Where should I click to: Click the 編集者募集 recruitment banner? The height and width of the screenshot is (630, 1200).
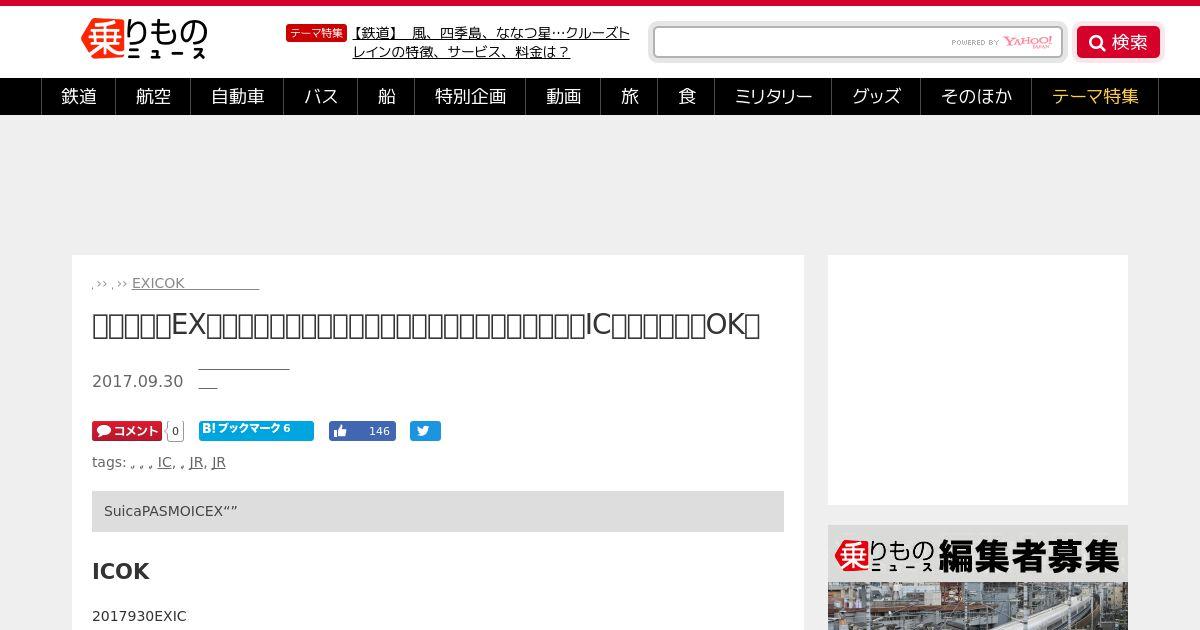click(x=978, y=577)
